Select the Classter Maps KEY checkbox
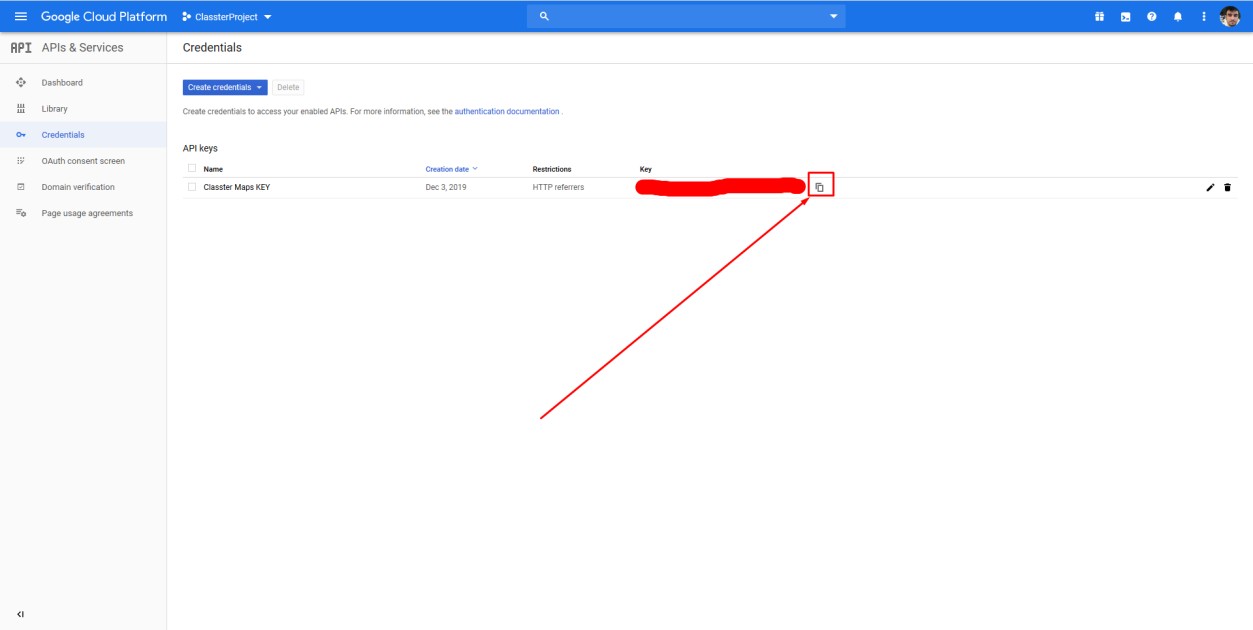The width and height of the screenshot is (1253, 630). click(192, 187)
